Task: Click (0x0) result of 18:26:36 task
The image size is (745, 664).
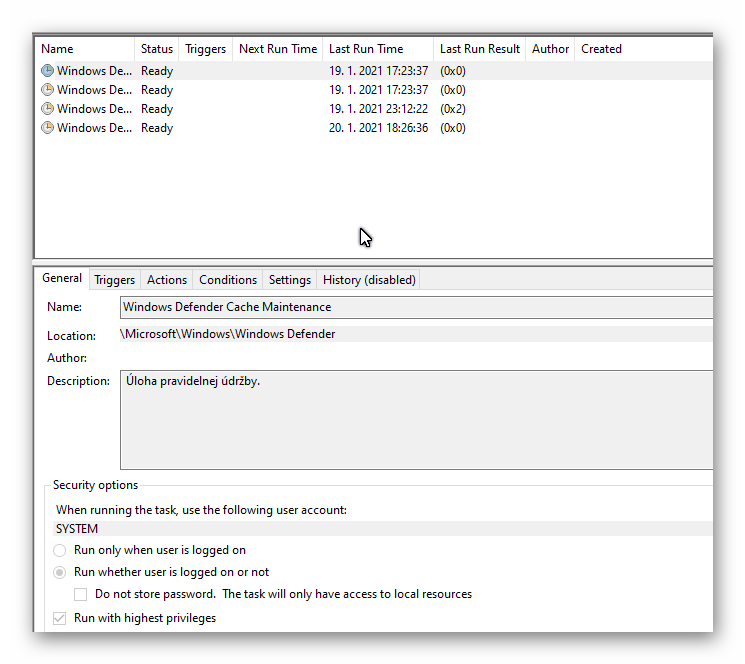Action: pyautogui.click(x=453, y=128)
